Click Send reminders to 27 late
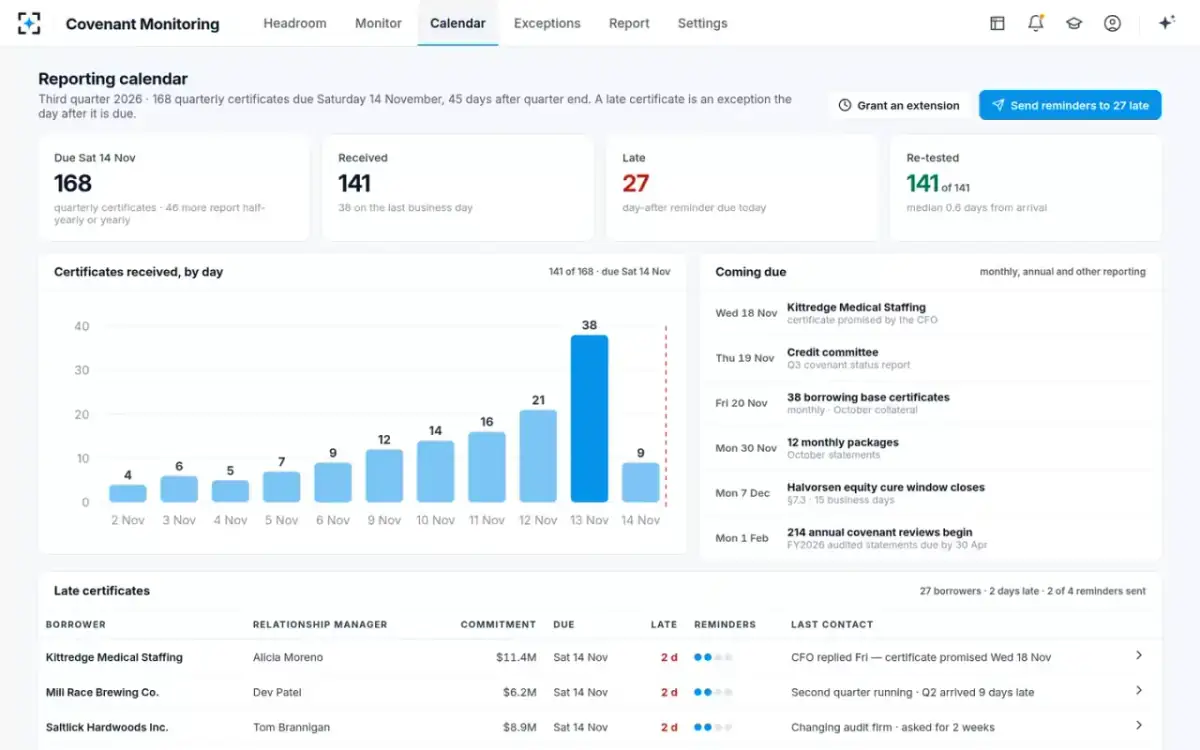 (1070, 105)
